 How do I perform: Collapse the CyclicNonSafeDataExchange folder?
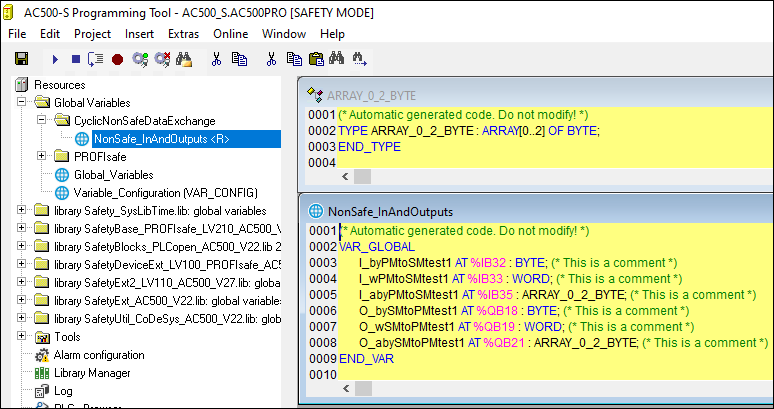41,120
